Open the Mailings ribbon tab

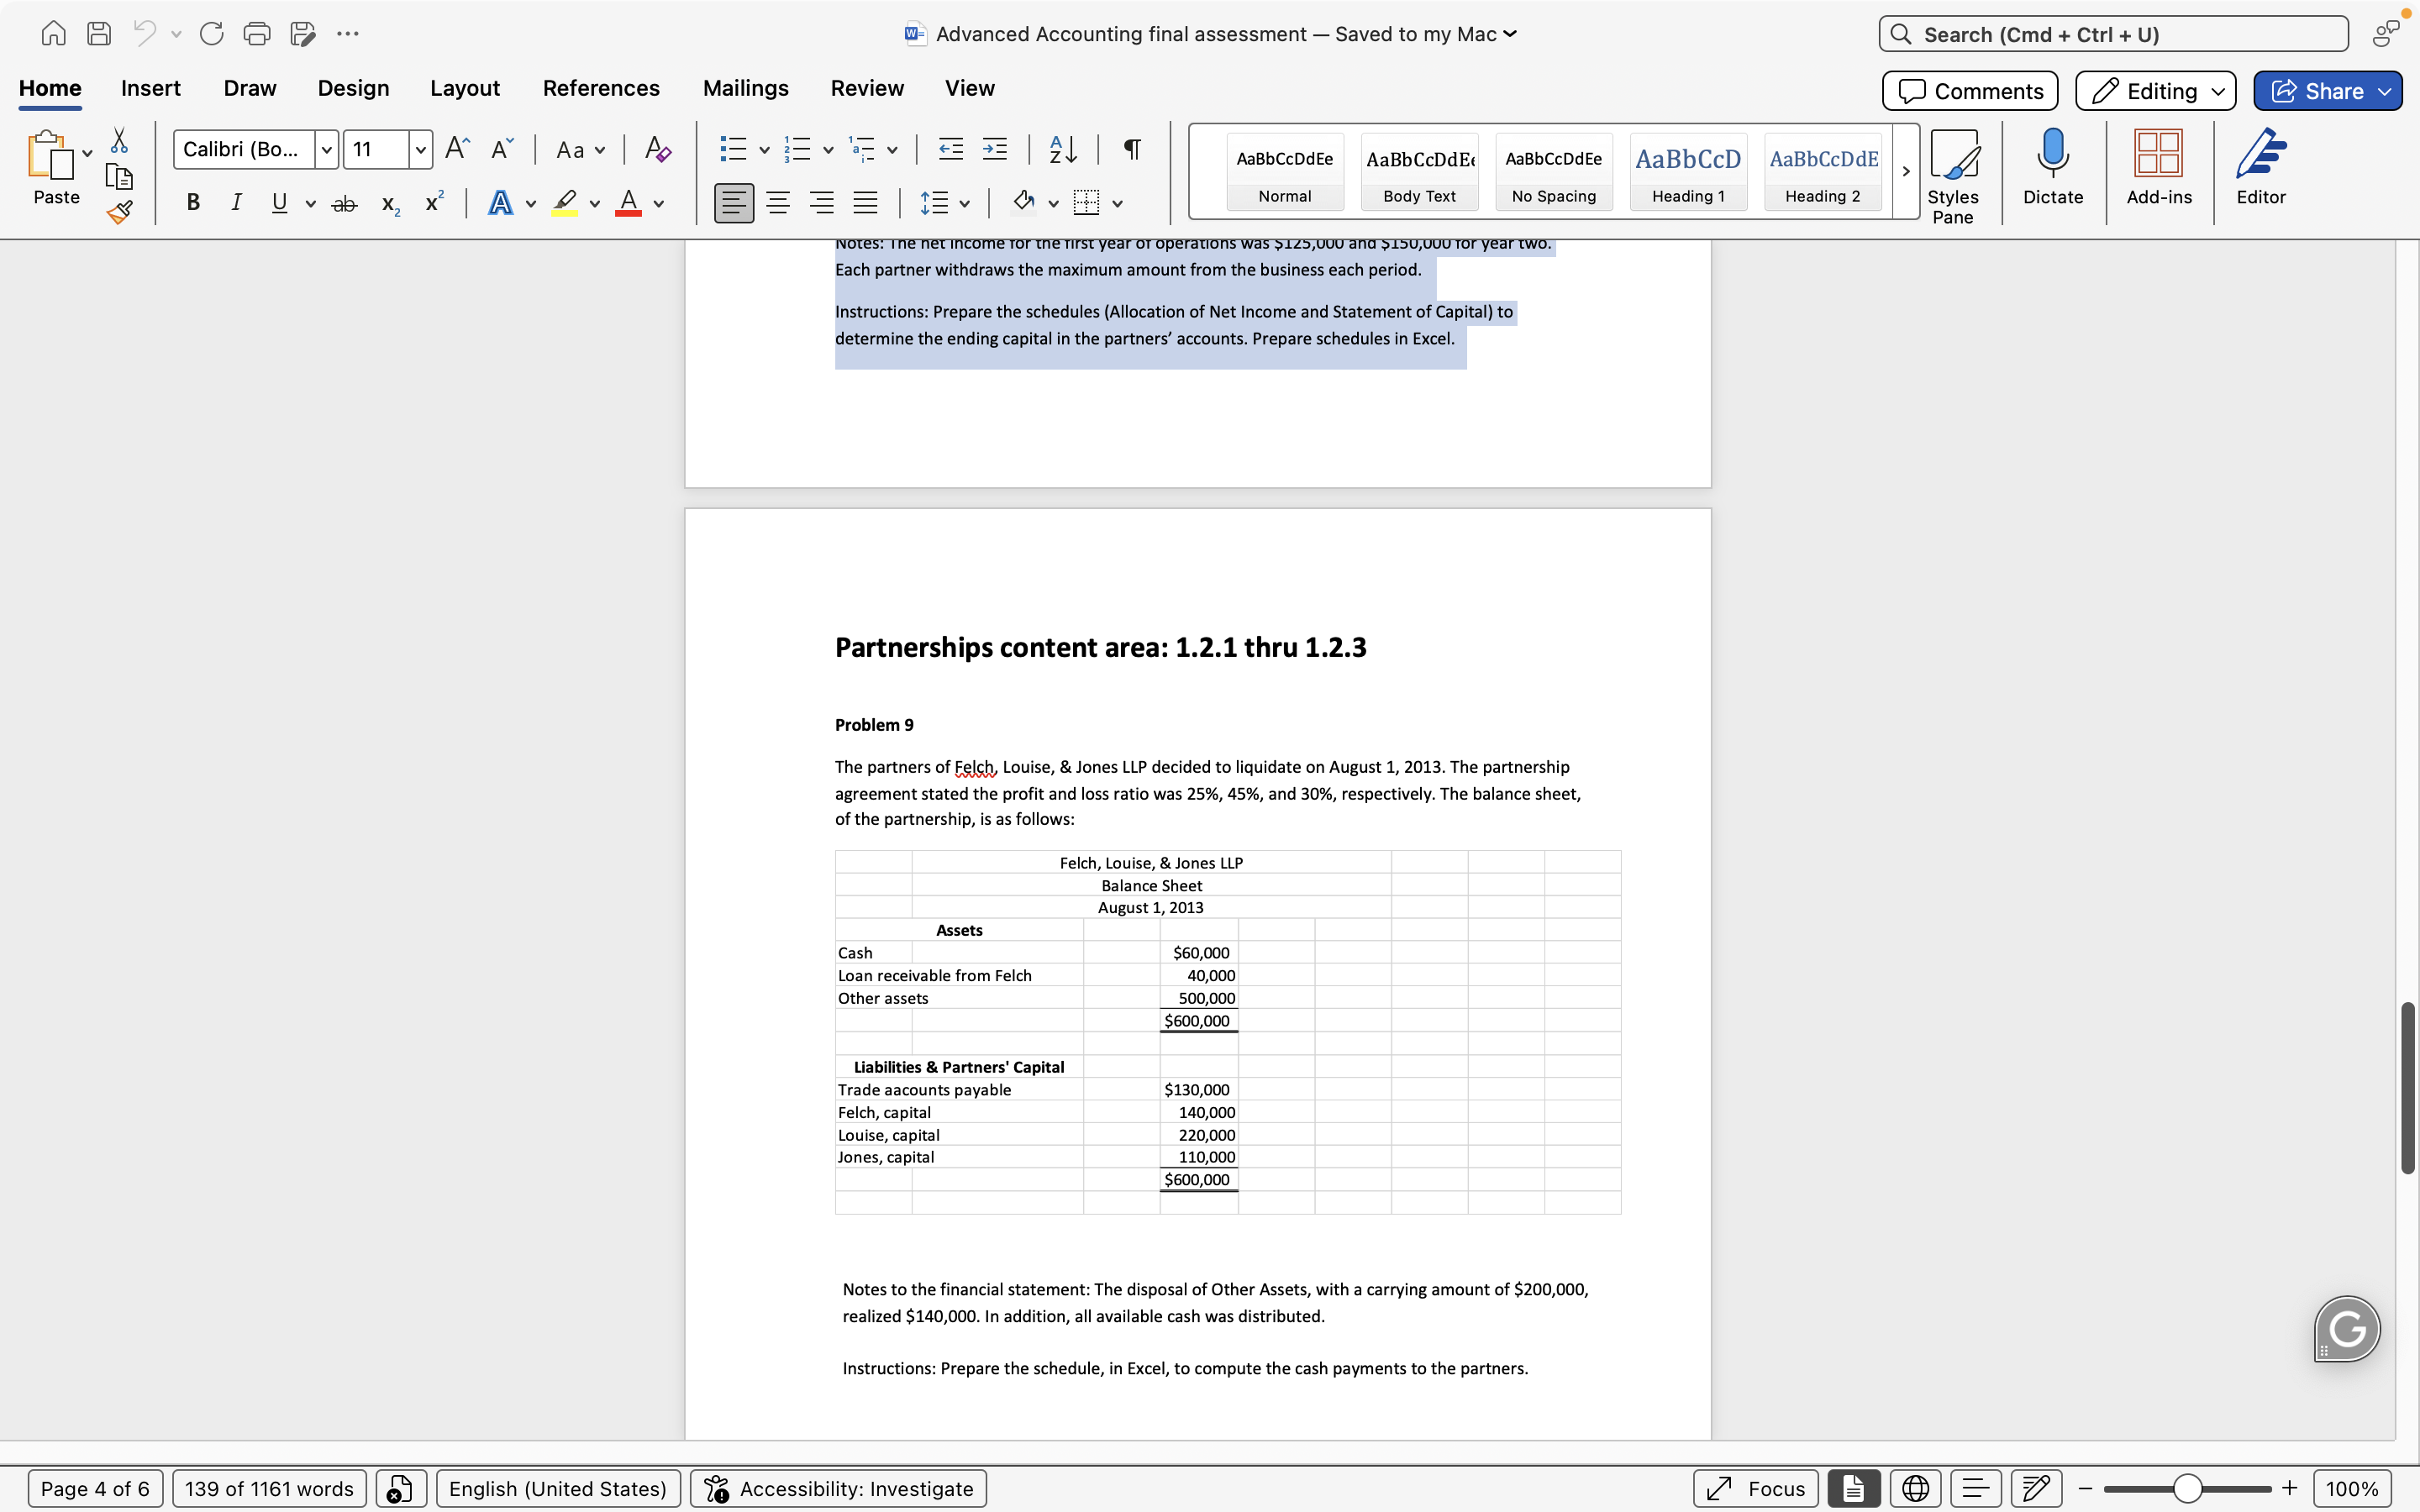click(x=745, y=88)
